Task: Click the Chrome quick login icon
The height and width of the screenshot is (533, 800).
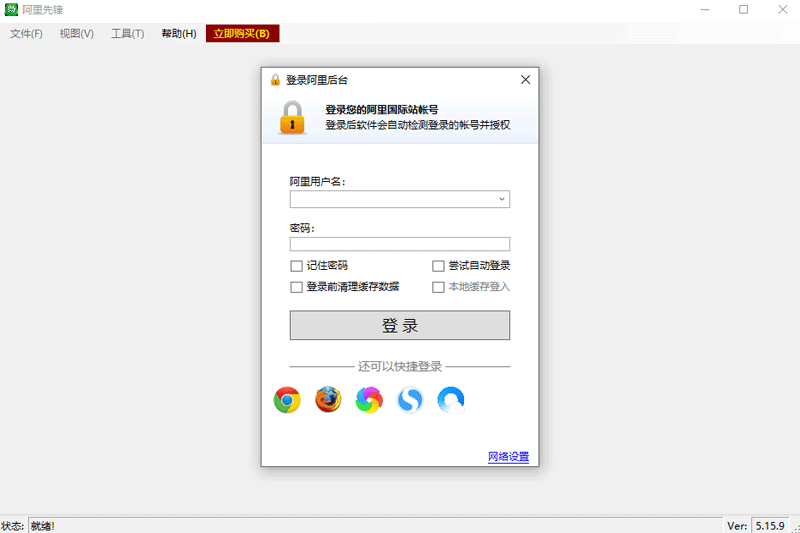Action: click(287, 400)
